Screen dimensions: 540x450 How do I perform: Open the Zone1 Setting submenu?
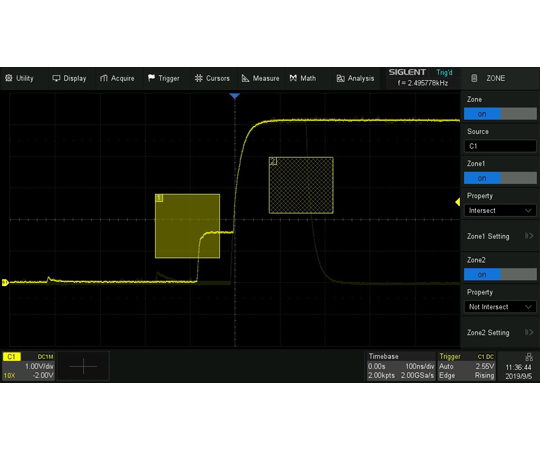pos(500,236)
